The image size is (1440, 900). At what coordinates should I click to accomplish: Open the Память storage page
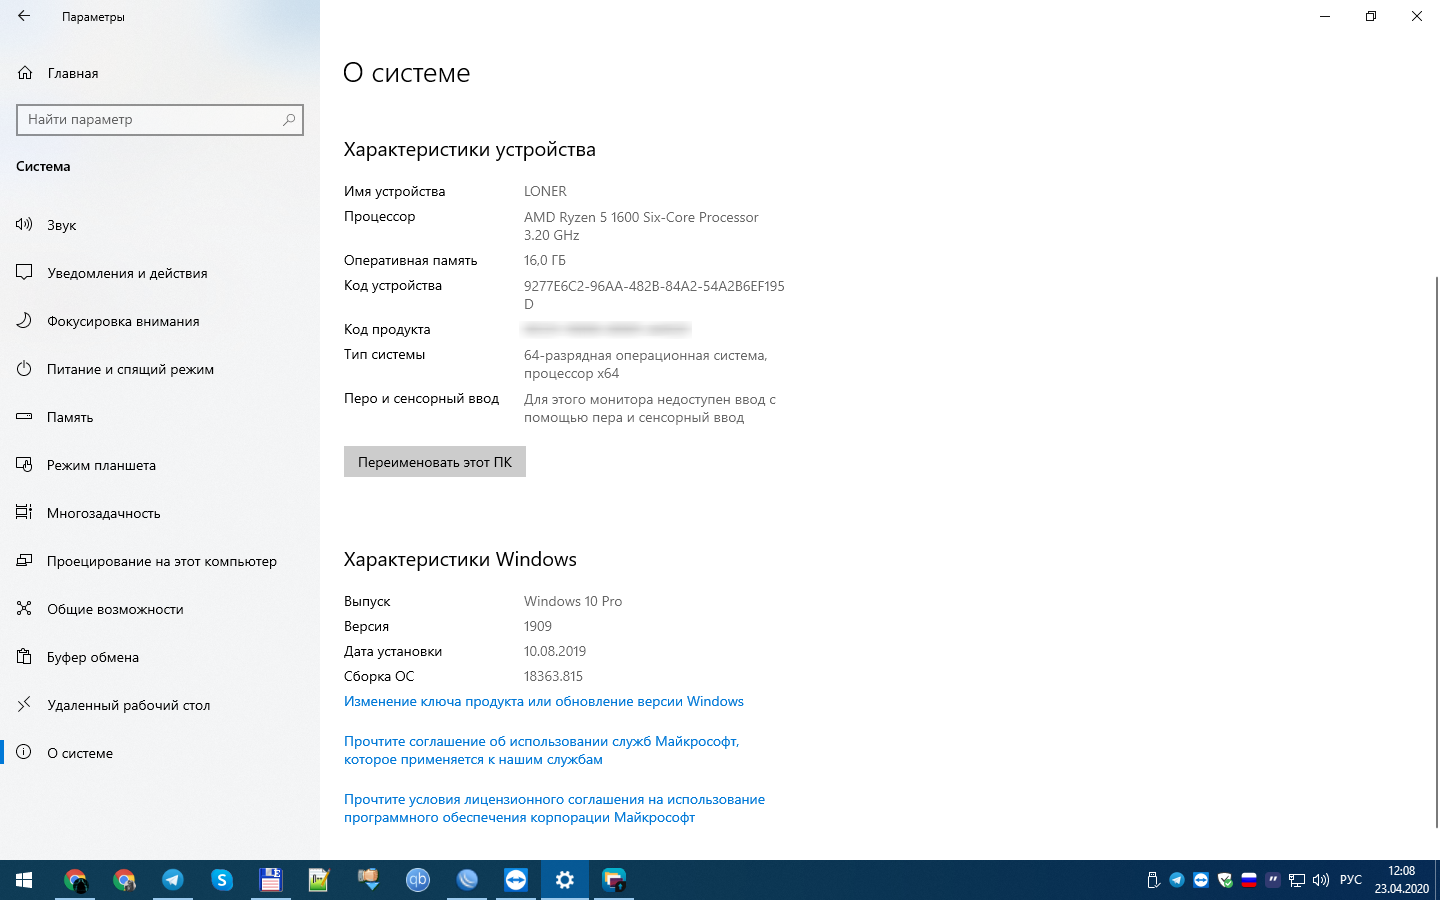tap(160, 417)
